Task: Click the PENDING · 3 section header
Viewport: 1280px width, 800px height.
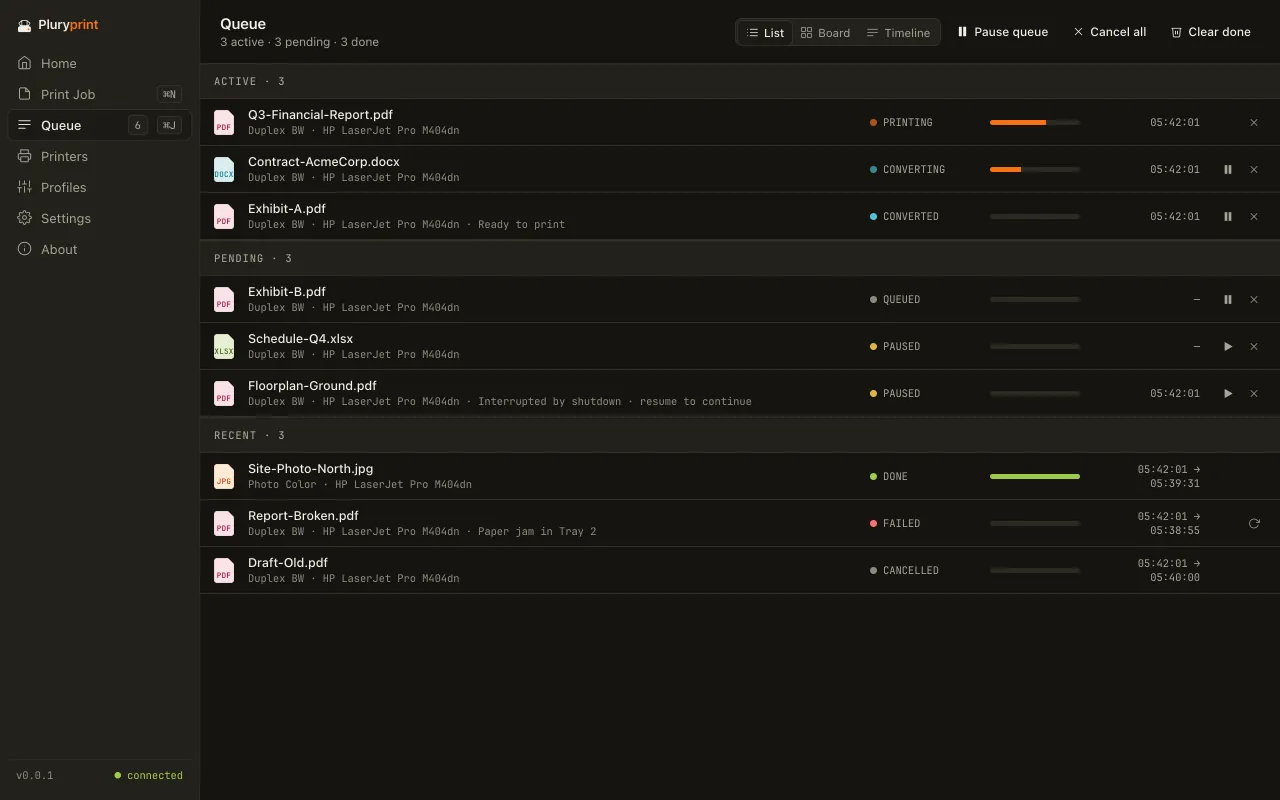Action: click(x=740, y=258)
